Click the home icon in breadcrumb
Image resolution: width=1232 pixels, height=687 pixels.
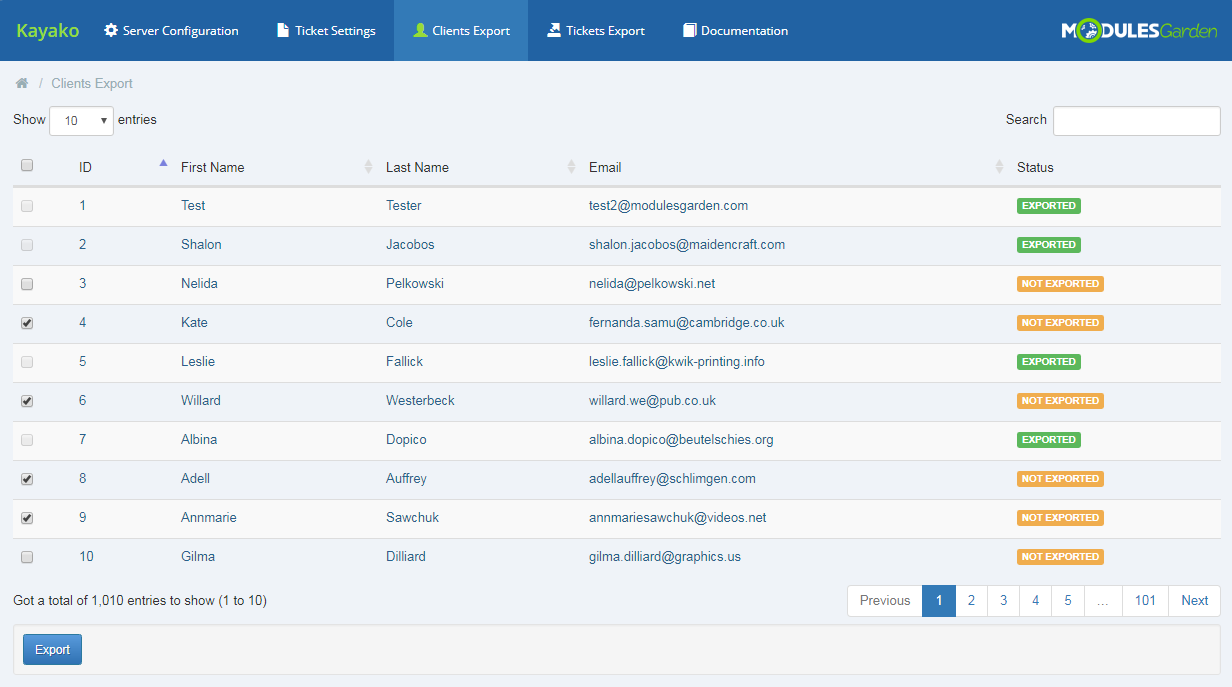[x=22, y=84]
